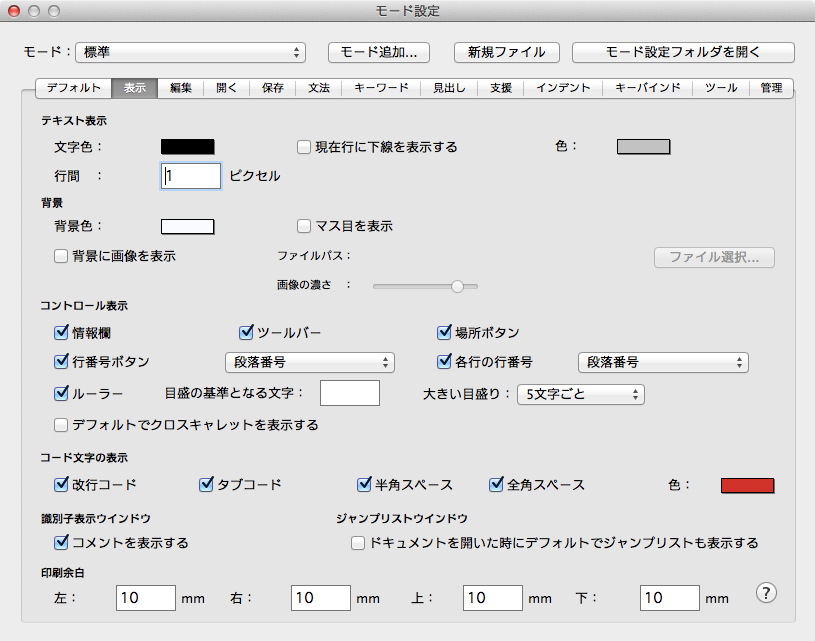
Task: Uncheck the 改行コード checkbox
Action: point(61,484)
